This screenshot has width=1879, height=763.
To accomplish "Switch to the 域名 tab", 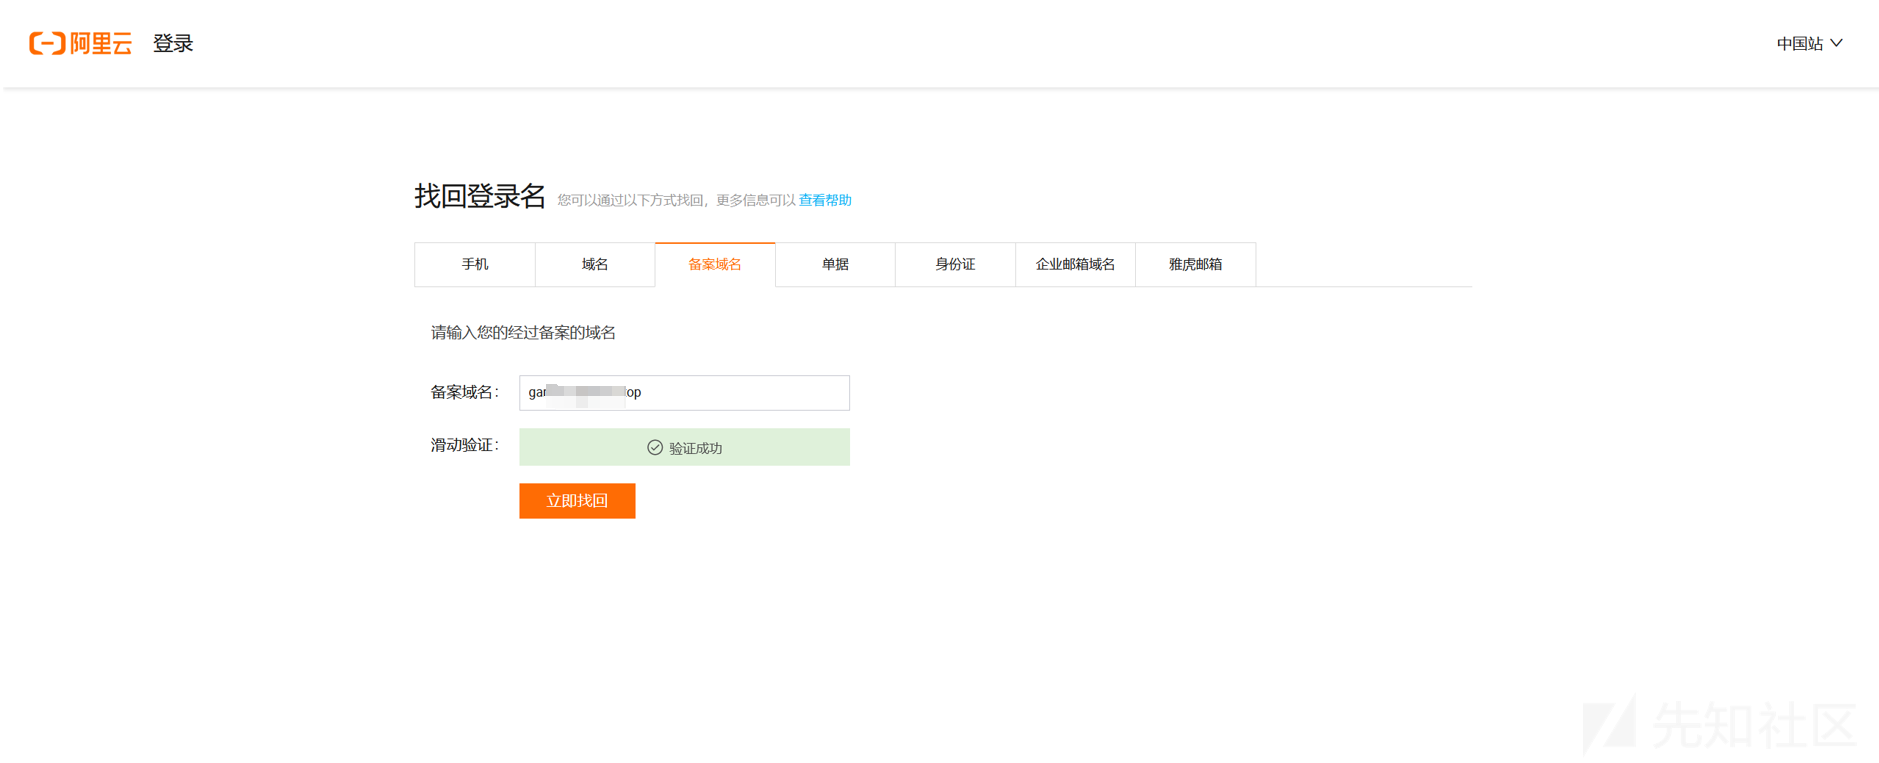I will pyautogui.click(x=595, y=264).
